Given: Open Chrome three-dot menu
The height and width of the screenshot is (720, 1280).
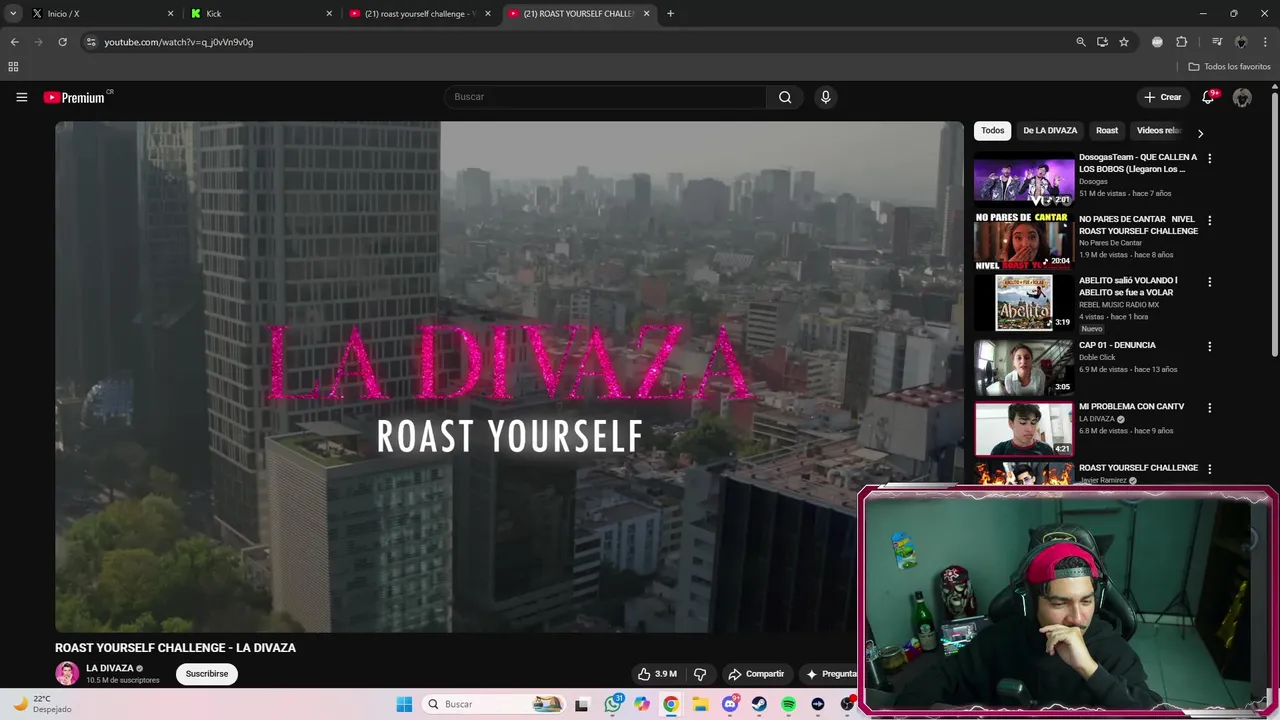Looking at the screenshot, I should tap(1264, 42).
